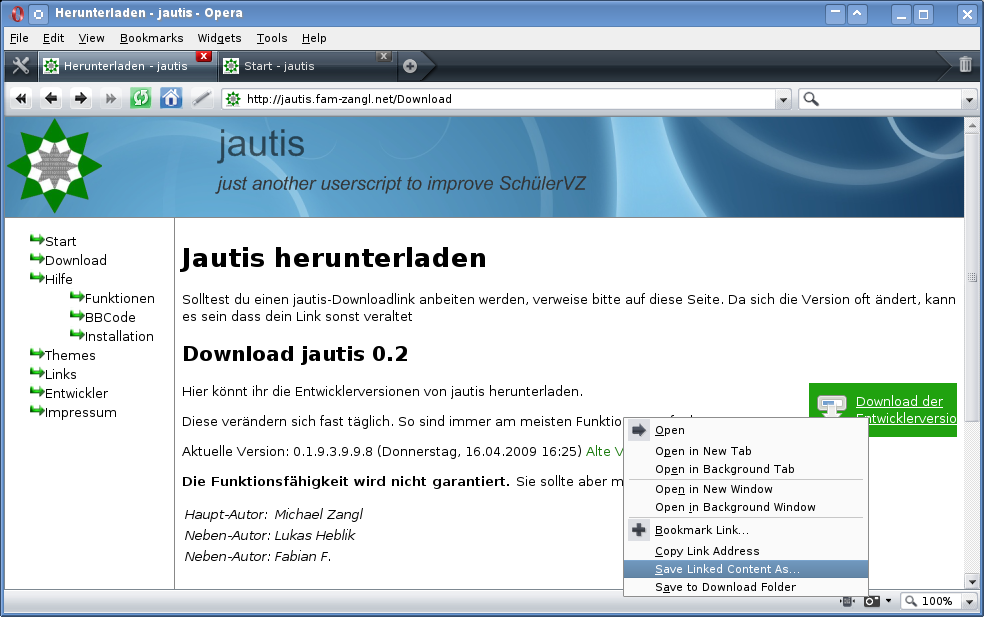
Task: Open the zoom level dropdown arrow
Action: (x=970, y=601)
